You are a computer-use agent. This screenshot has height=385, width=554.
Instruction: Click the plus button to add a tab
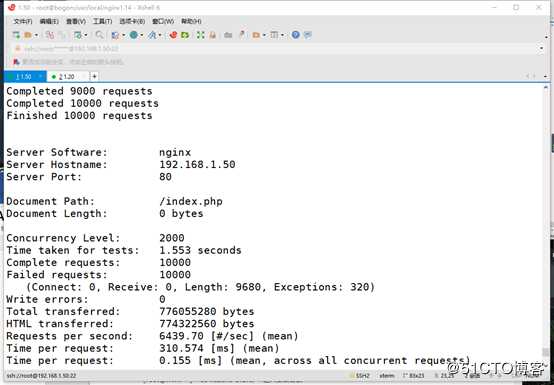[94, 76]
